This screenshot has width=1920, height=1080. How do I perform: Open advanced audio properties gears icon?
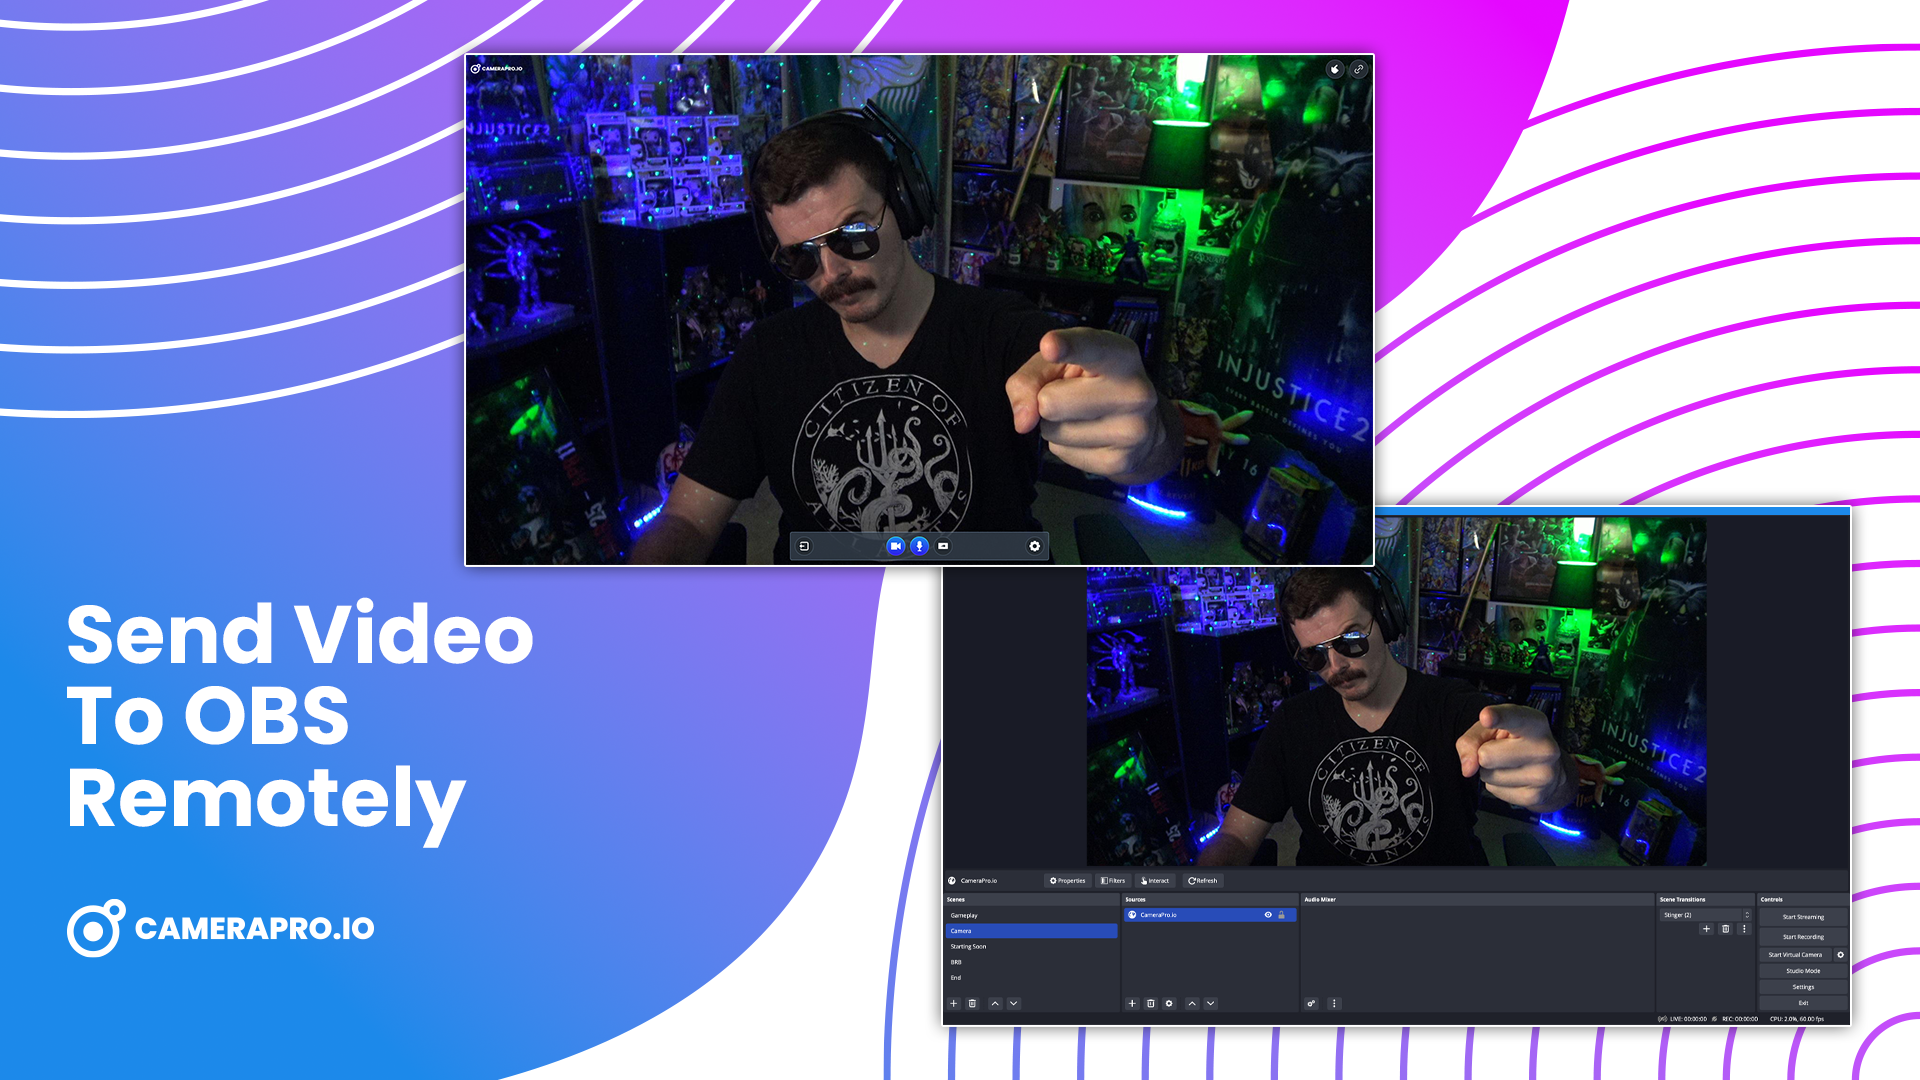pyautogui.click(x=1311, y=1003)
